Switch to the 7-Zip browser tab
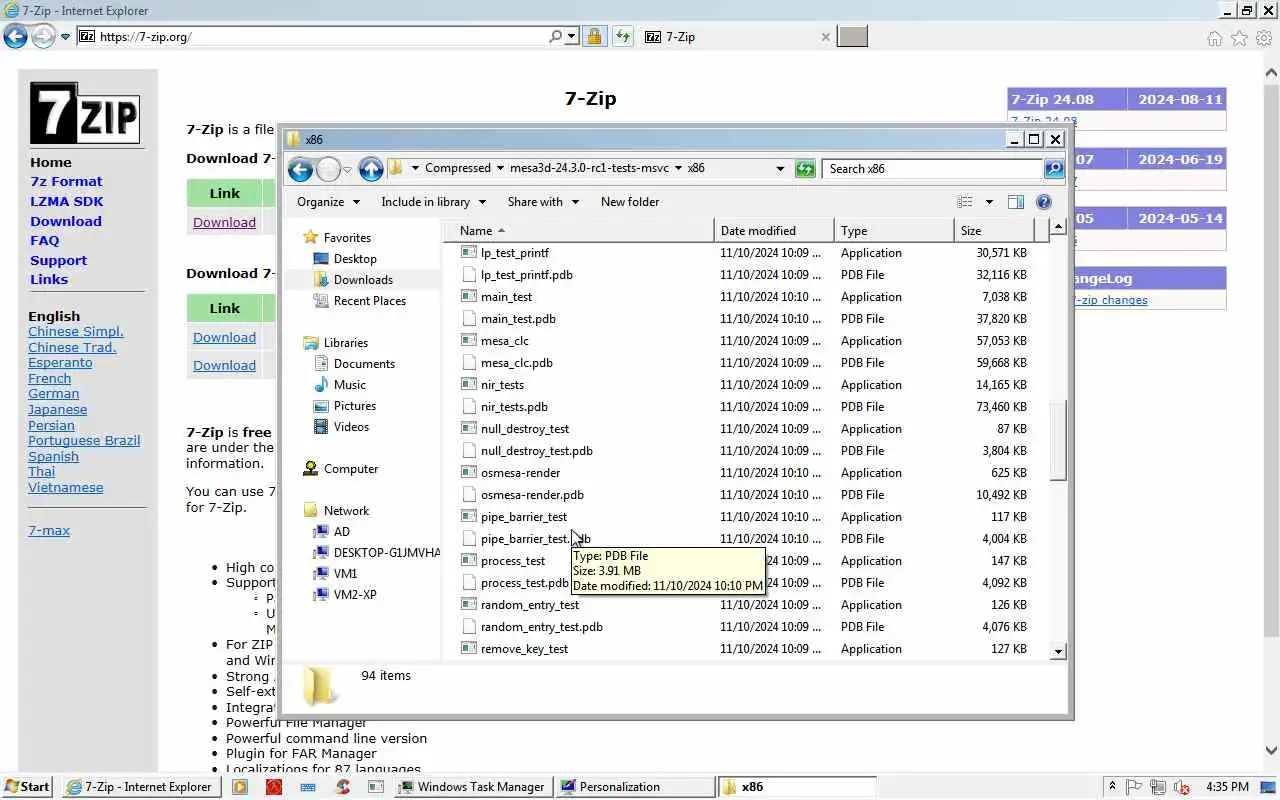Viewport: 1280px width, 800px height. (738, 37)
